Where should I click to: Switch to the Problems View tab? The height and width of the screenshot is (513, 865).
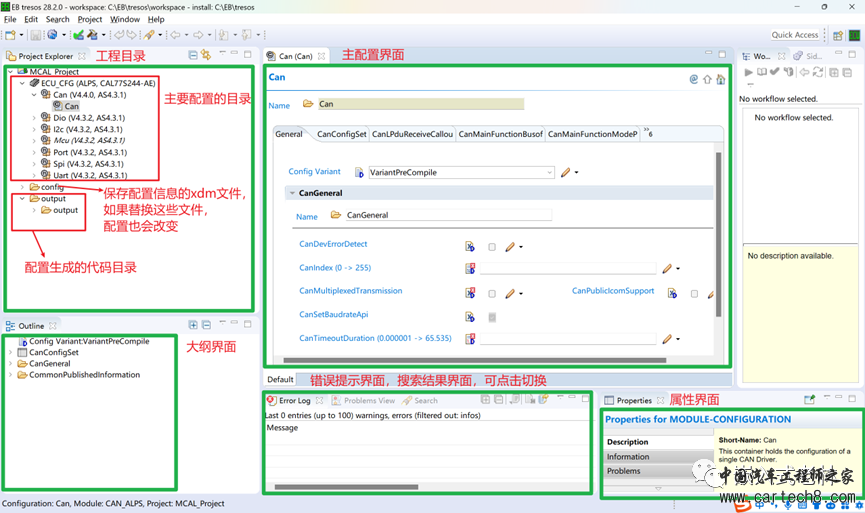coord(369,400)
